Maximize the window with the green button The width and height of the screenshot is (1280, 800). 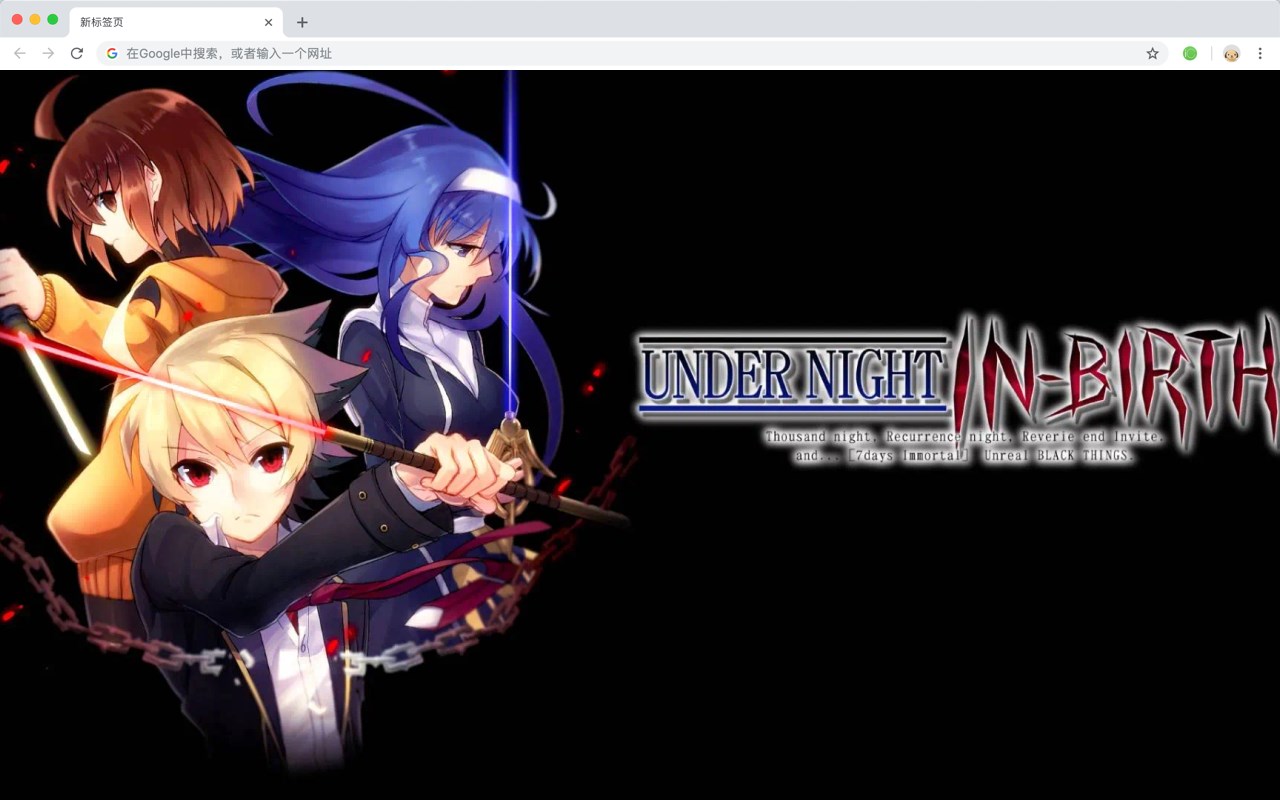tap(53, 19)
